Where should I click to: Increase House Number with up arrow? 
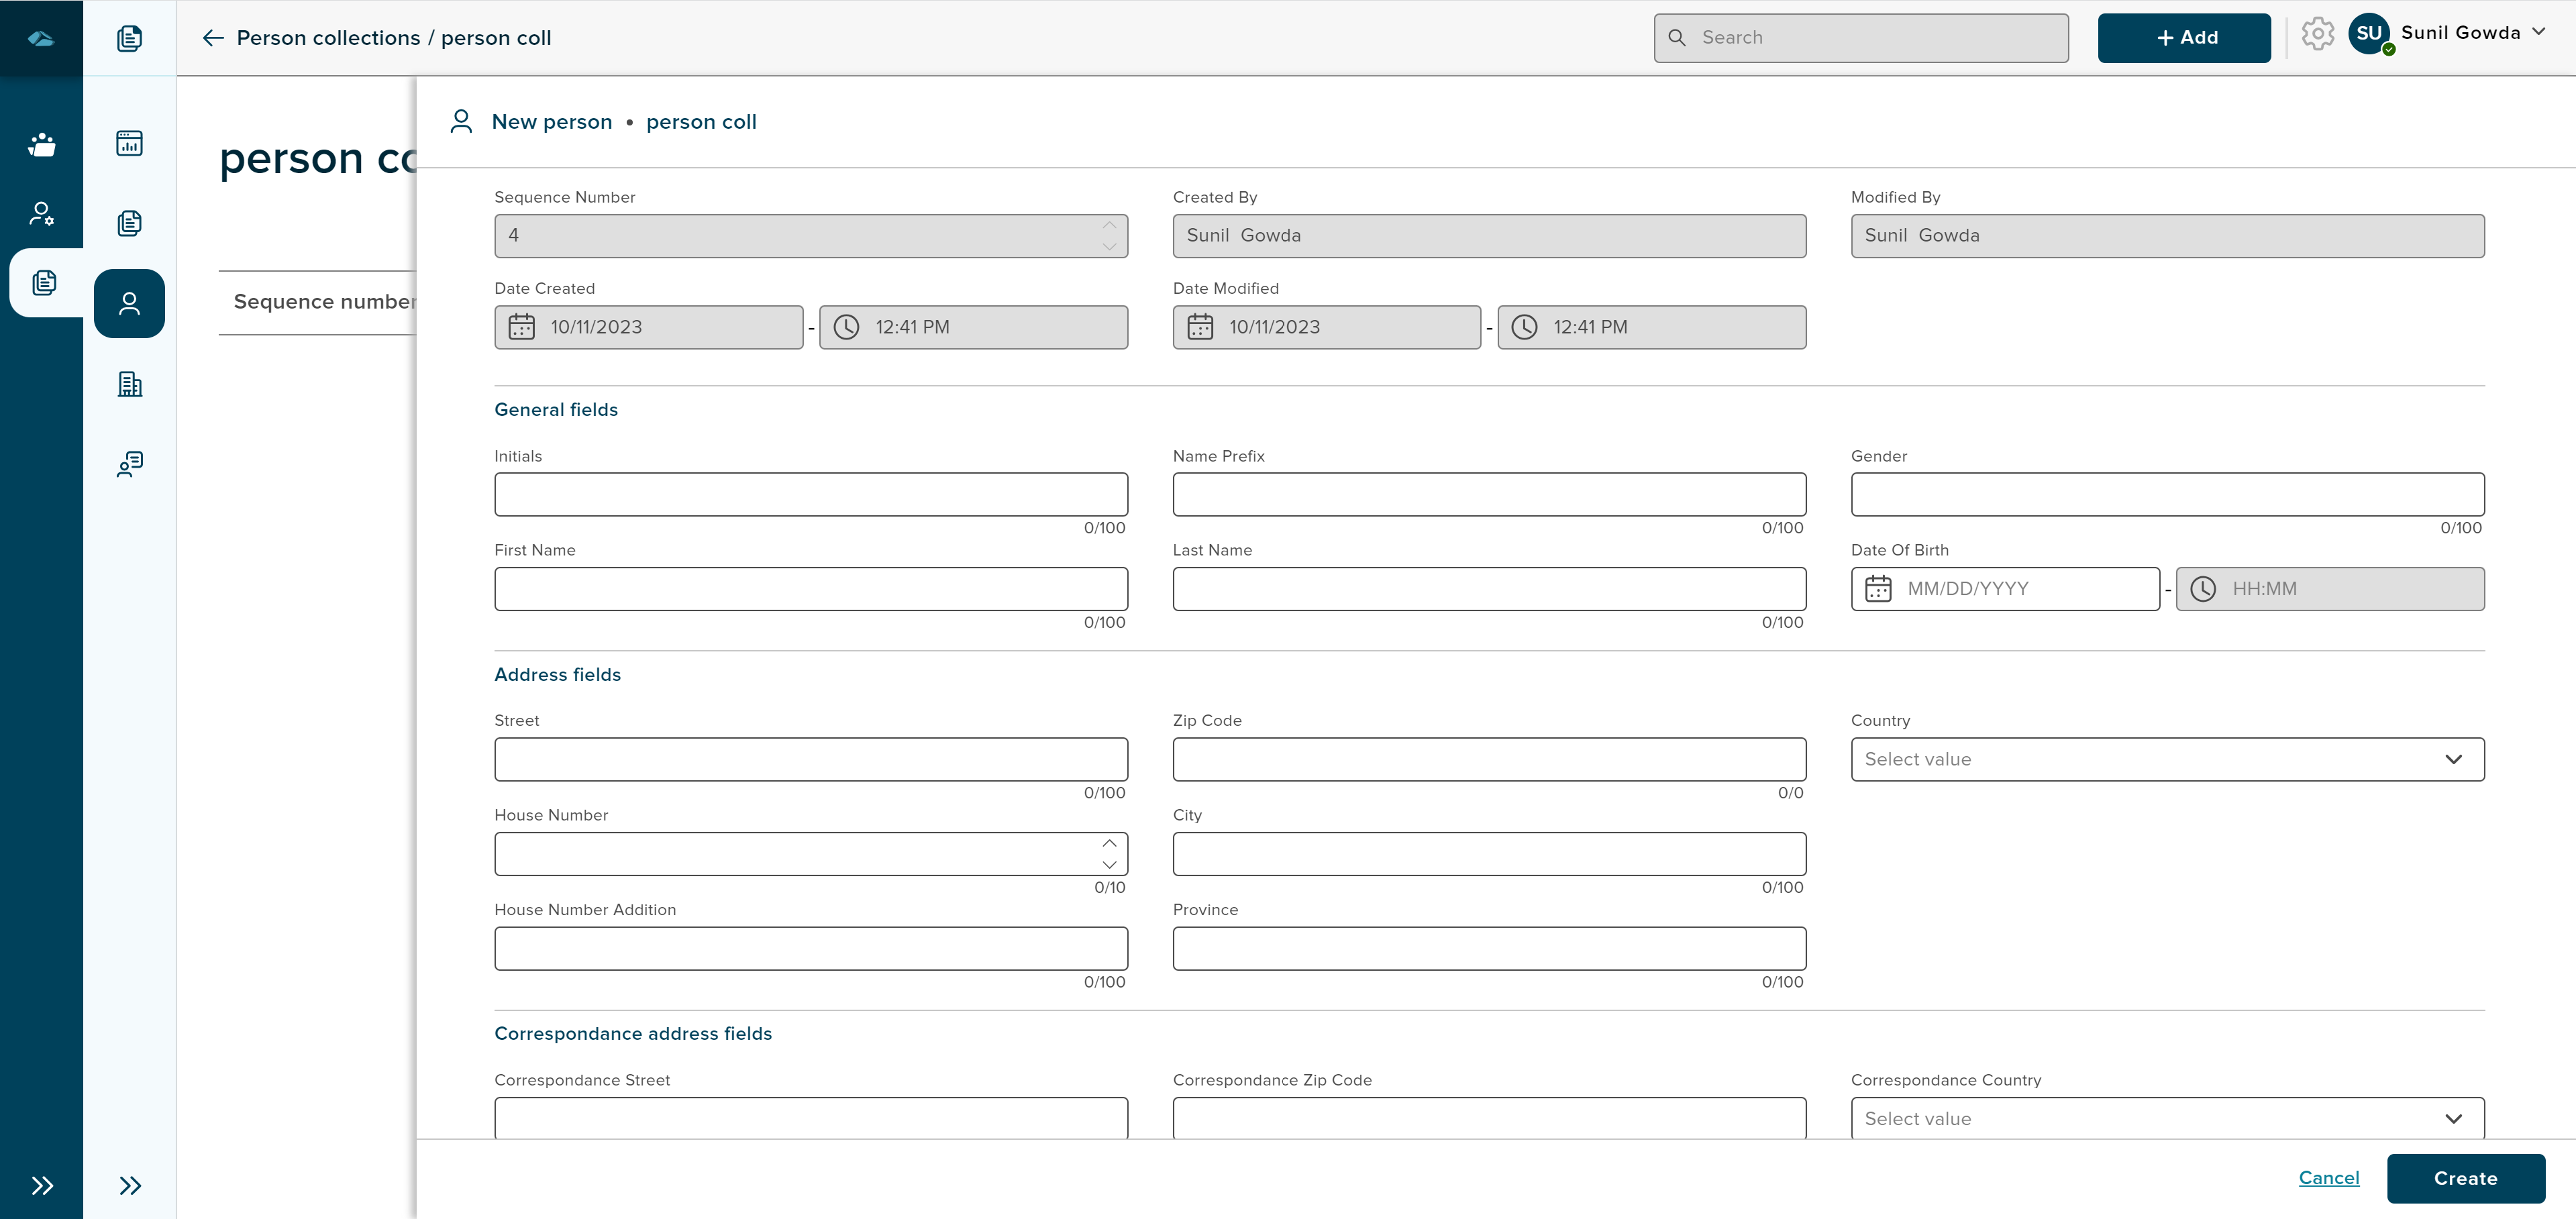[1109, 843]
